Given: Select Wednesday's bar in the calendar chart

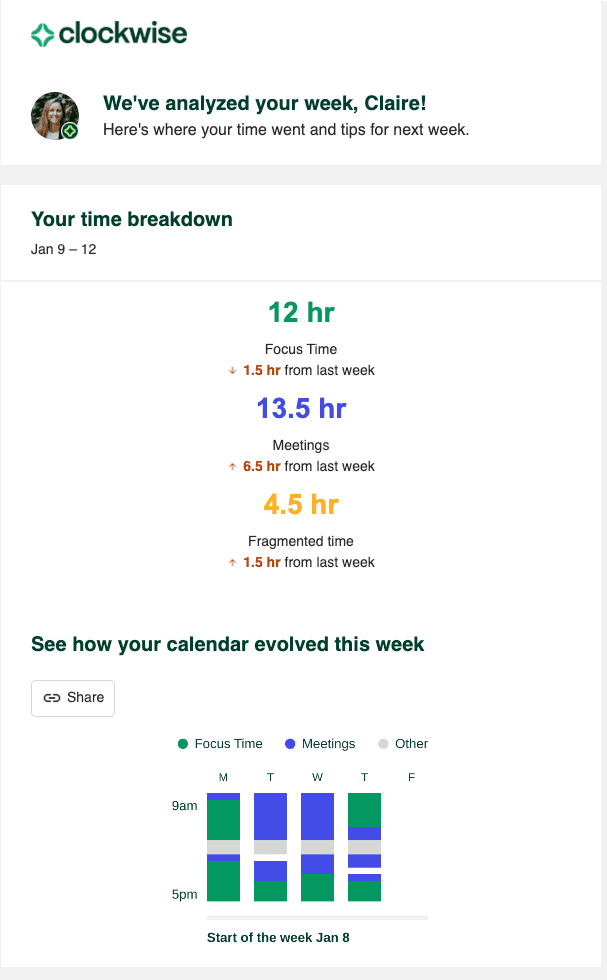Looking at the screenshot, I should 317,847.
